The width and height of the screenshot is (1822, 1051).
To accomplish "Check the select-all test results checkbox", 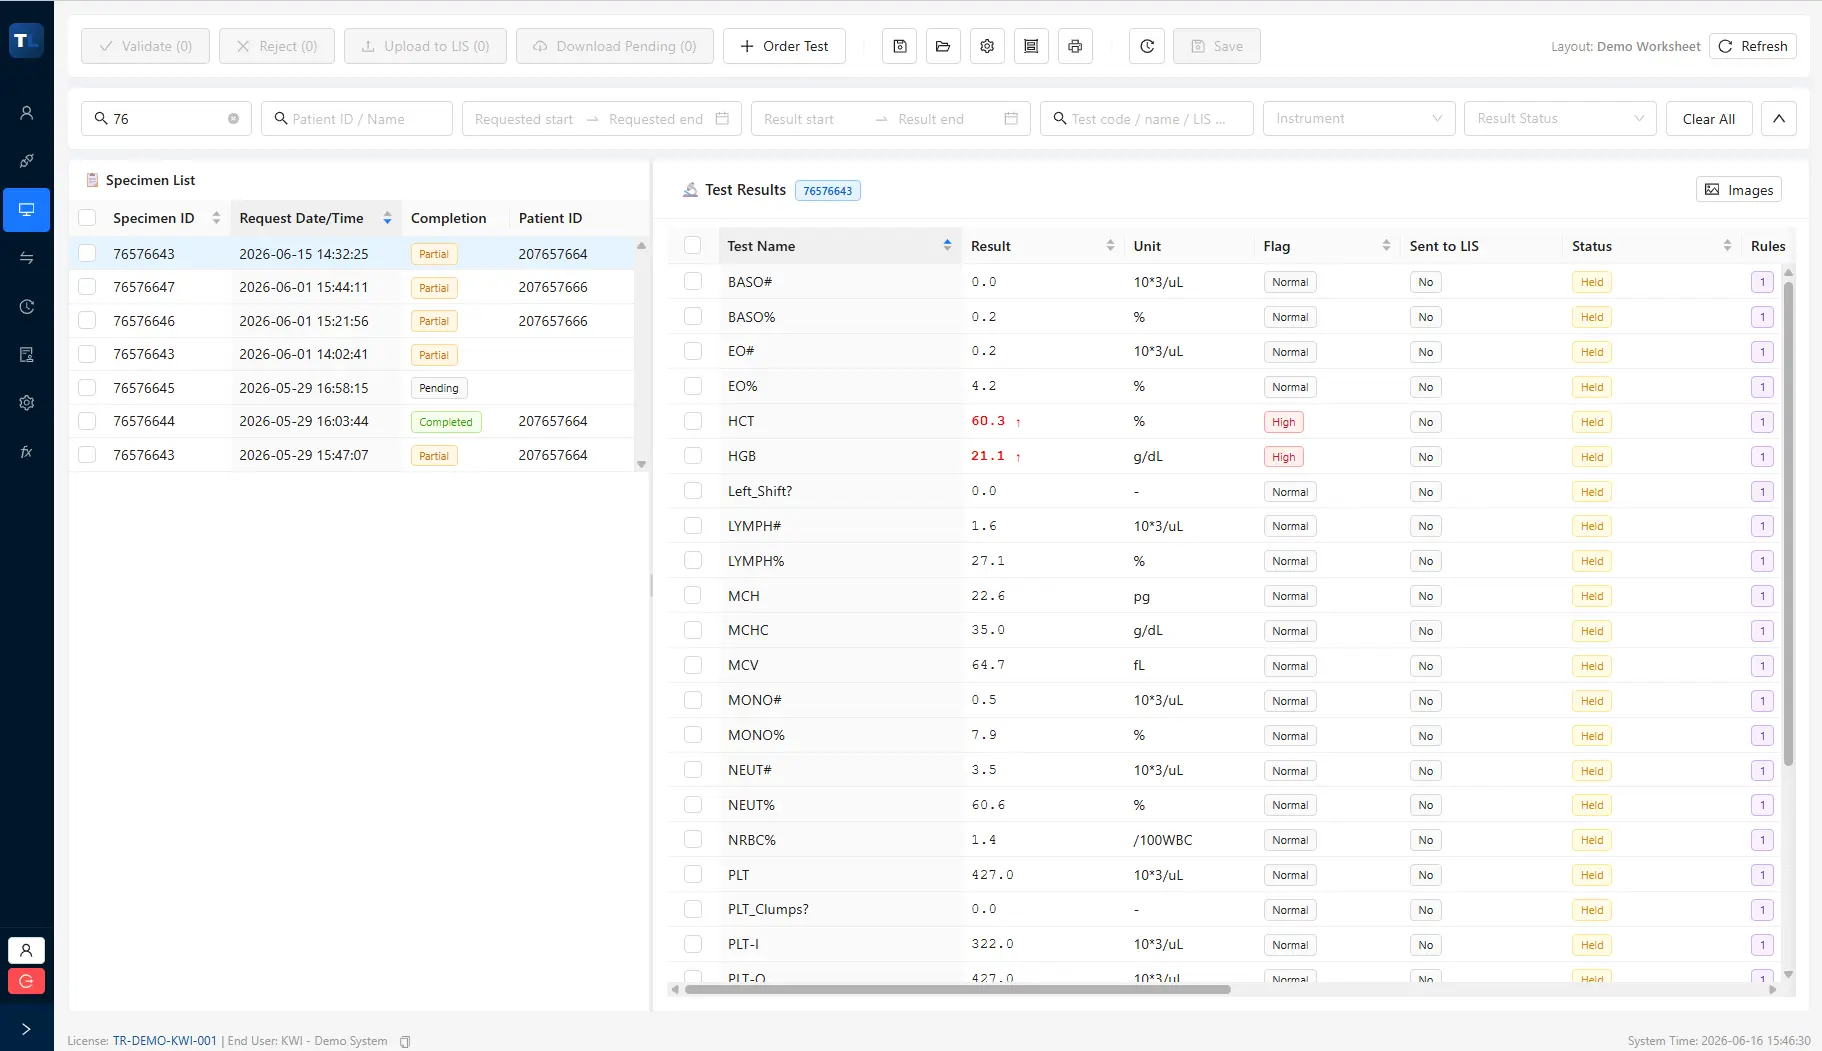I will pyautogui.click(x=692, y=246).
